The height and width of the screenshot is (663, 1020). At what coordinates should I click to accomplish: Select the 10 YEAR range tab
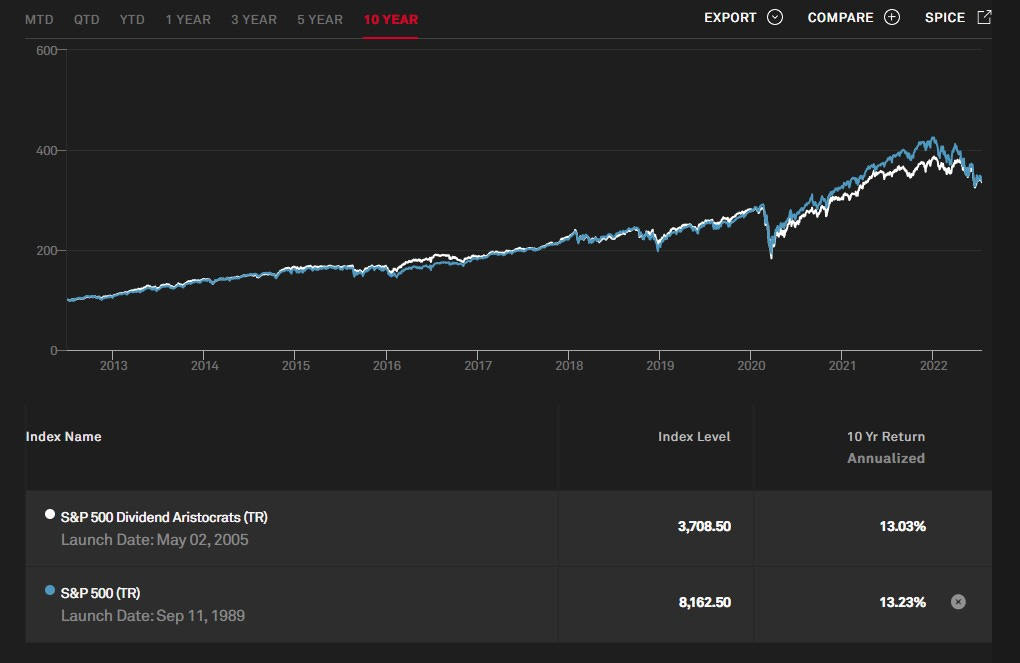click(390, 20)
